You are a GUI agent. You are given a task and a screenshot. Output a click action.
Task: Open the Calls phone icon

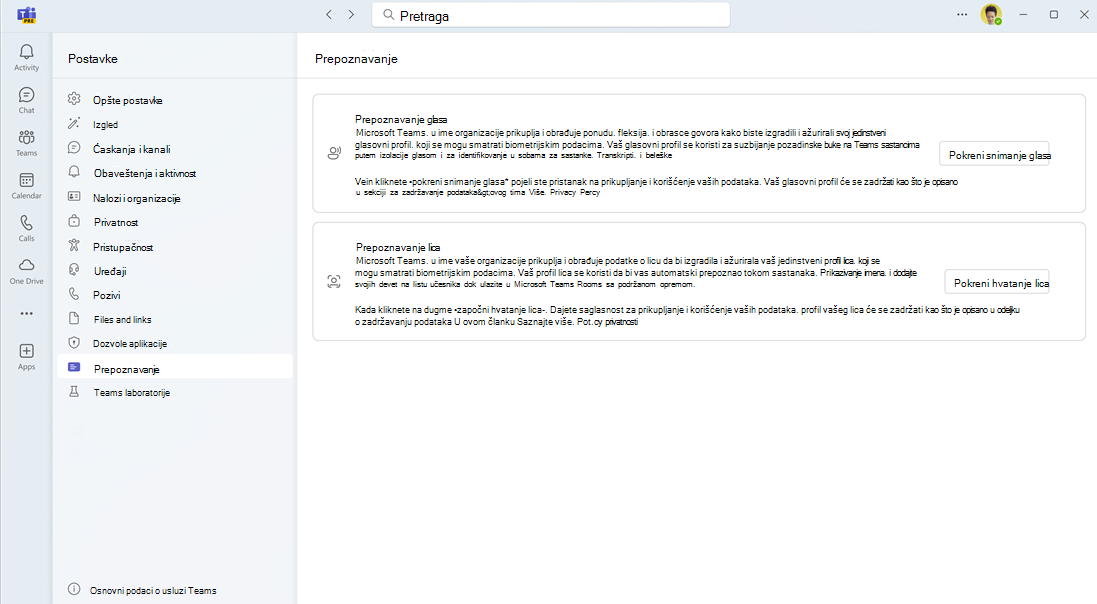(x=27, y=223)
